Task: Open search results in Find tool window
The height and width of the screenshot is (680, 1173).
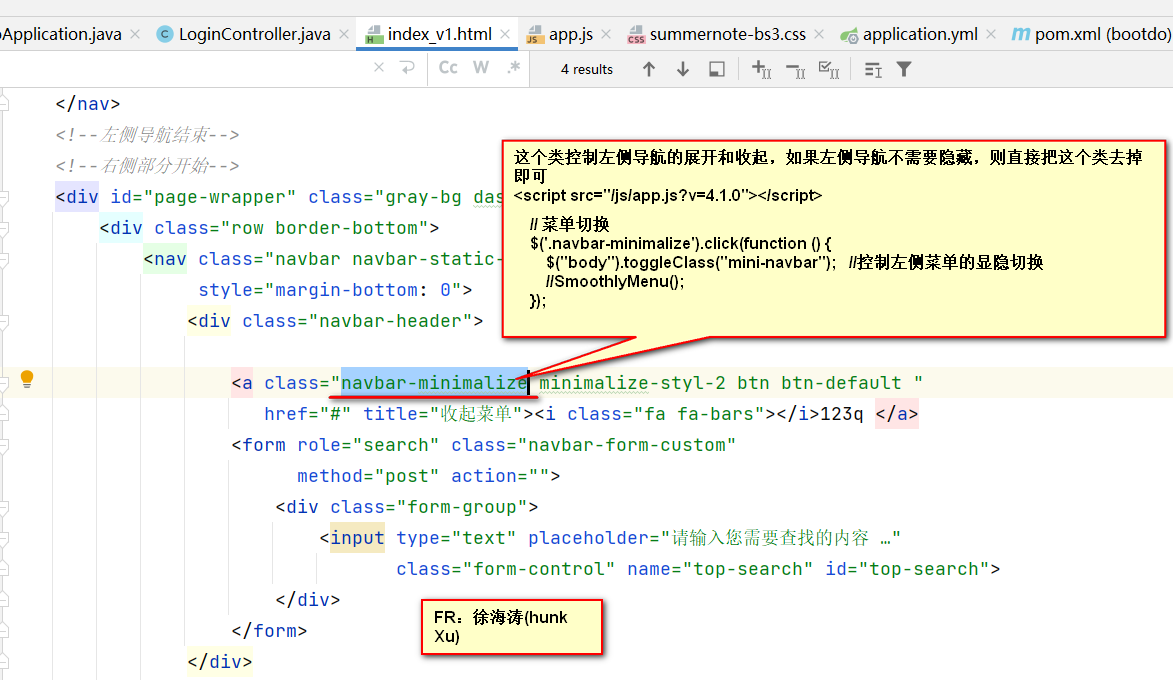Action: click(x=717, y=70)
